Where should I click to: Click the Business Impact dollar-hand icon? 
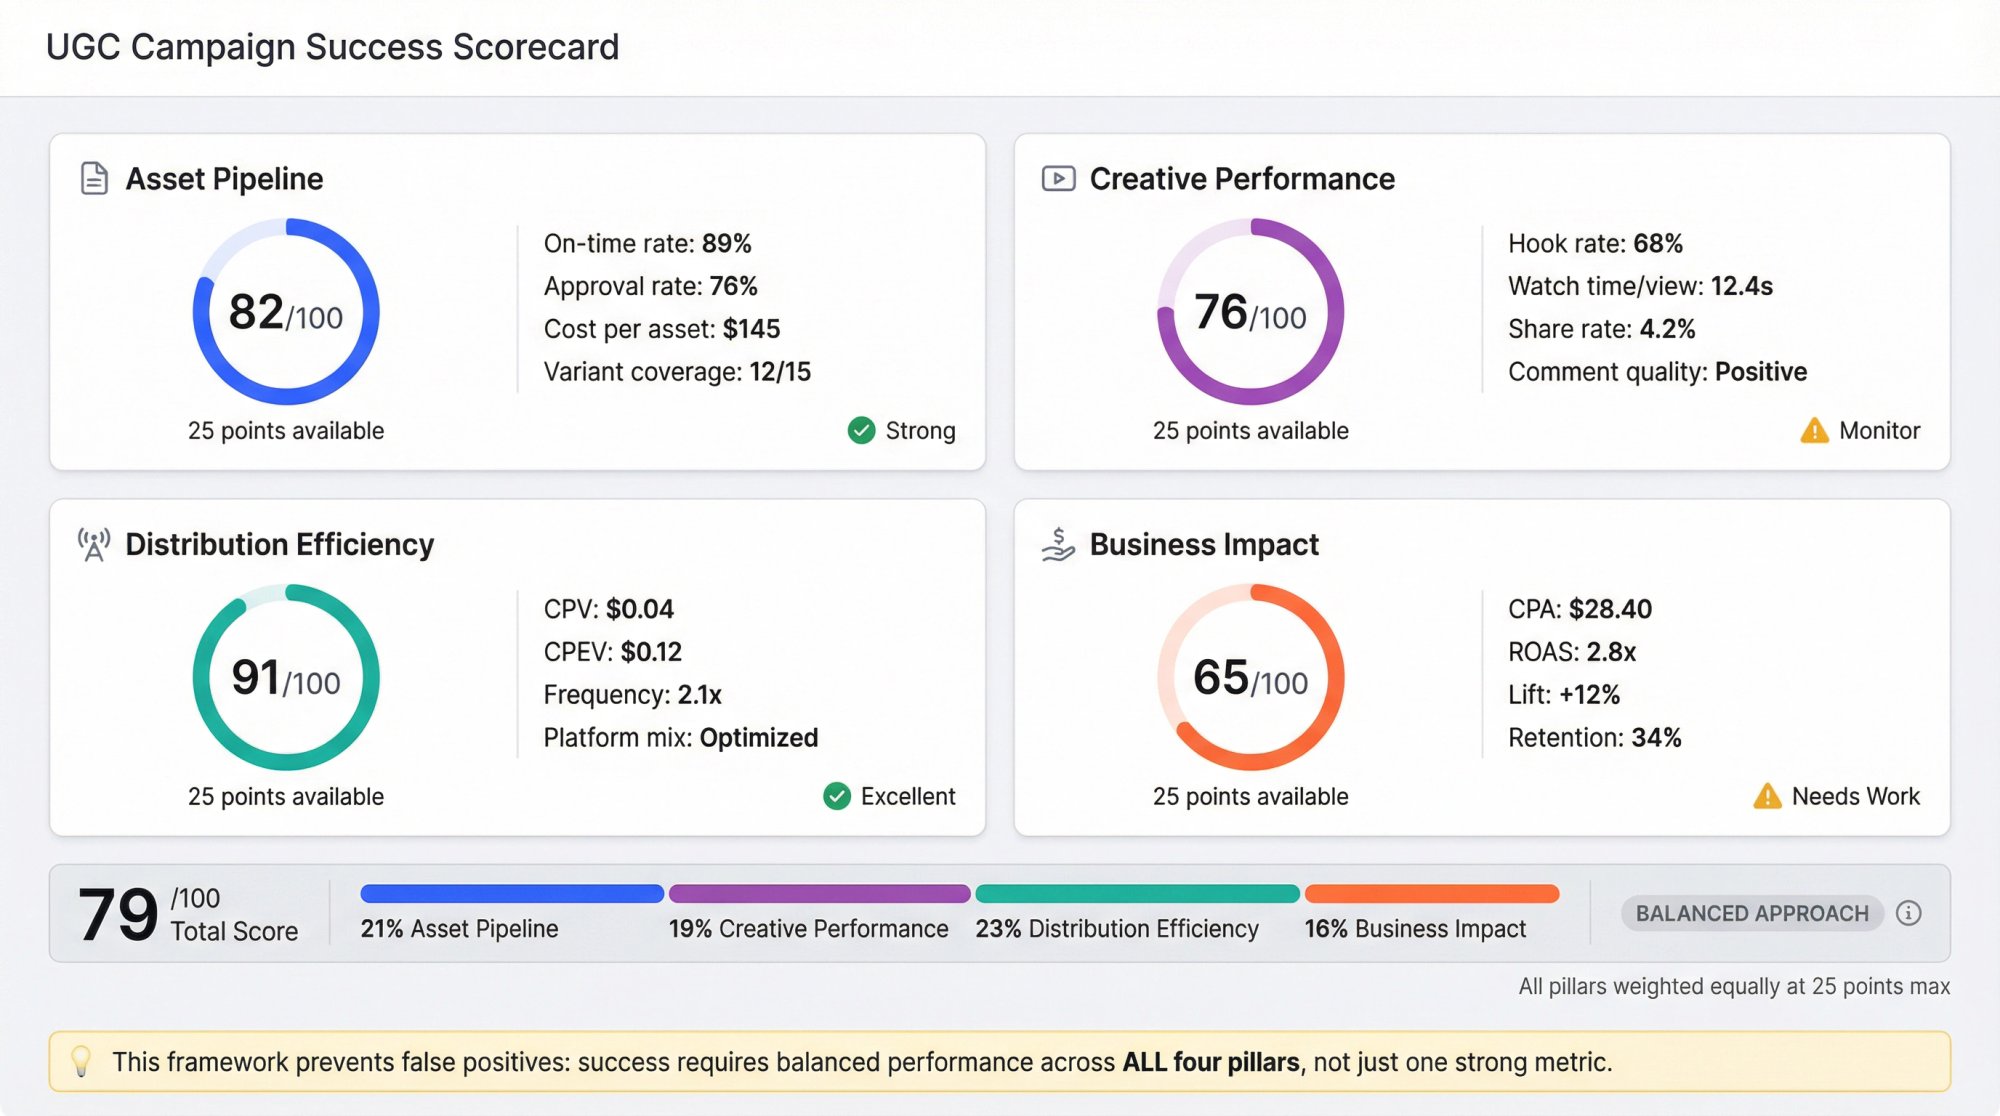[1058, 544]
